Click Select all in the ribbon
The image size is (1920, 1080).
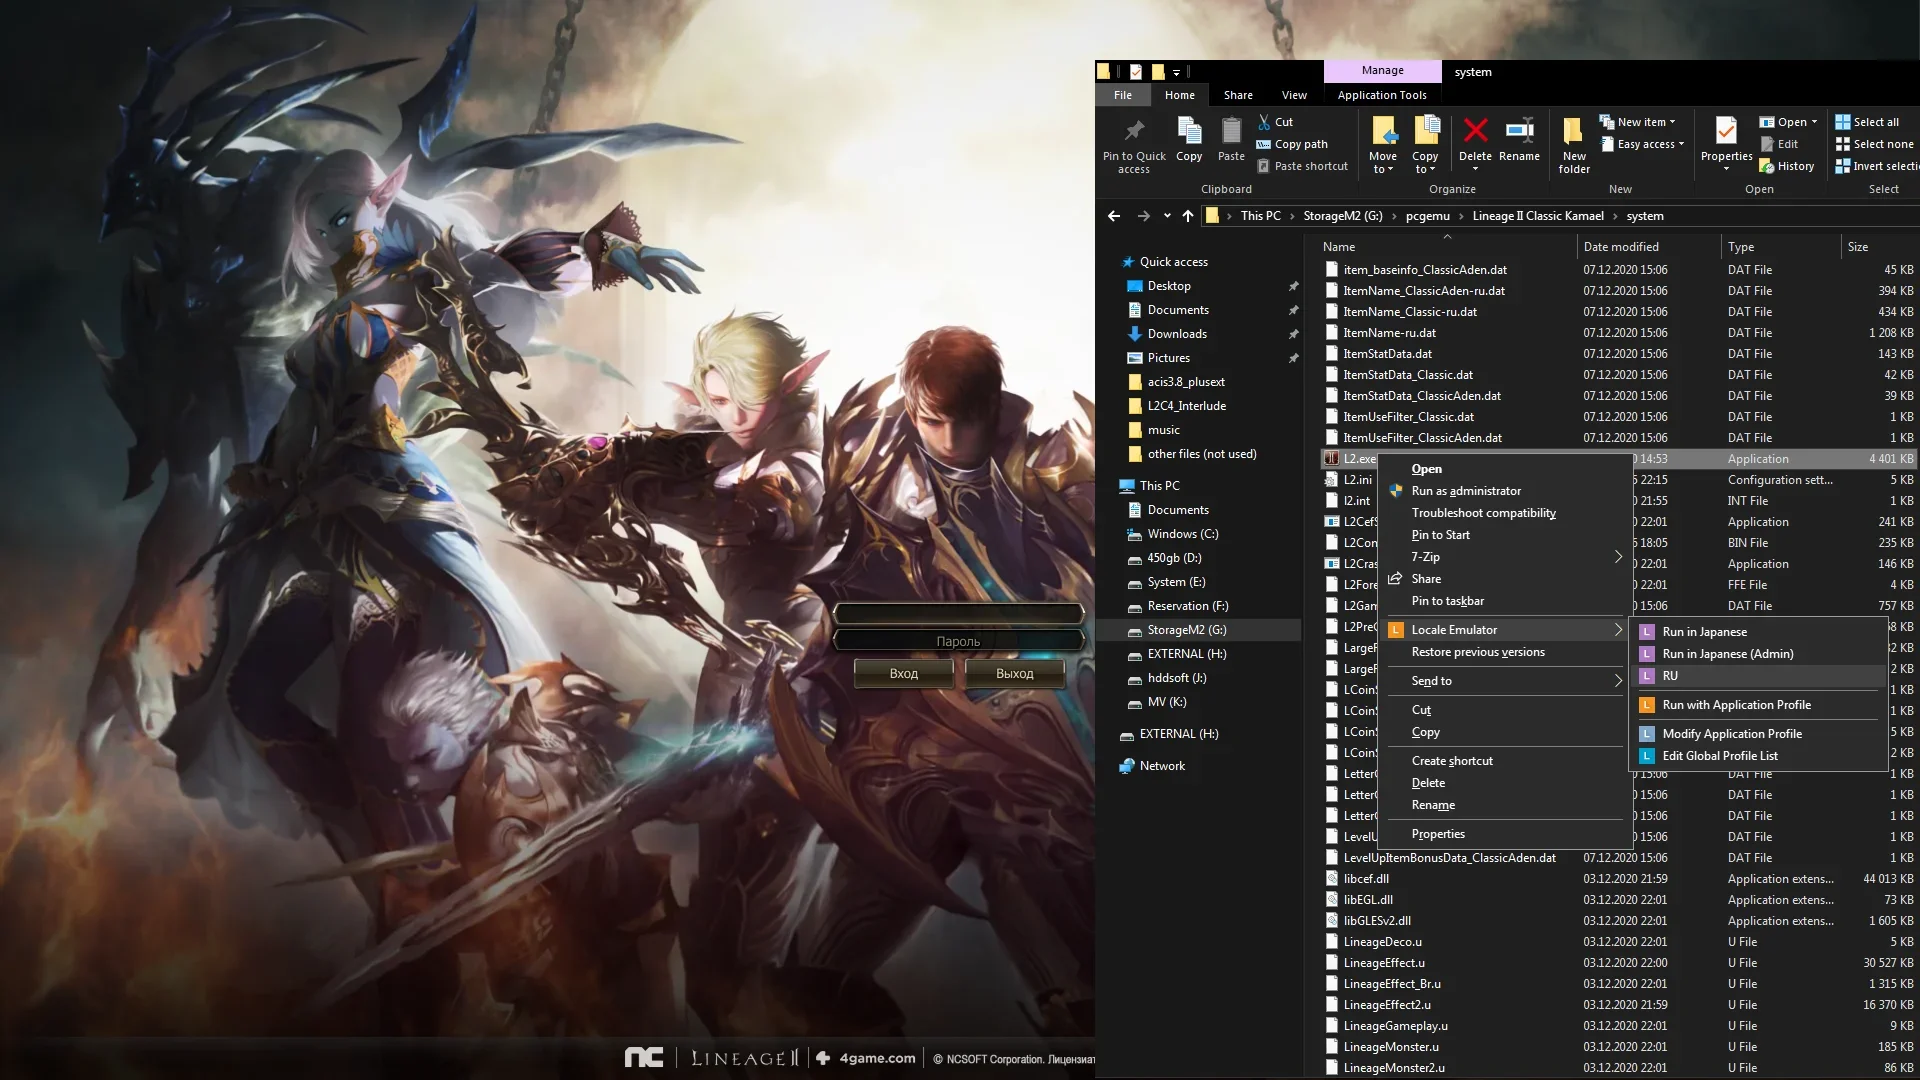(1867, 122)
